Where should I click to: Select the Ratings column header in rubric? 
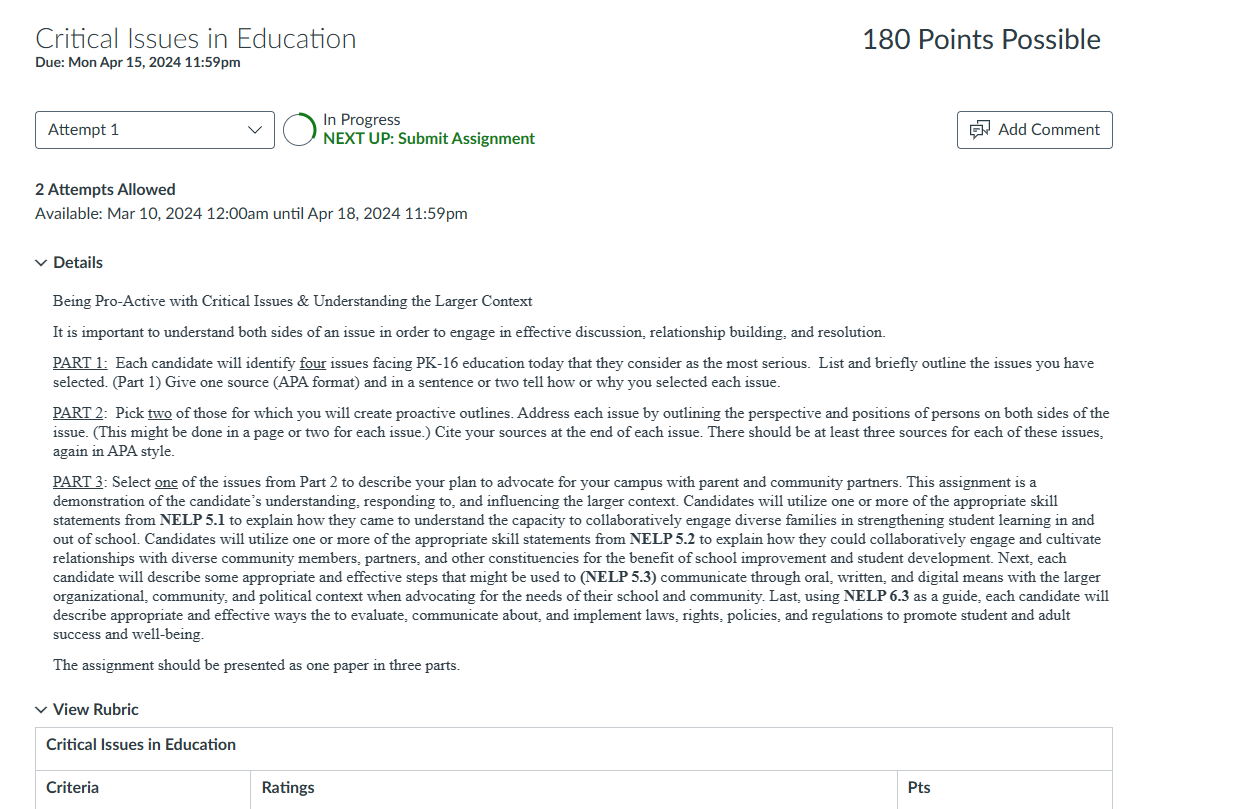click(x=288, y=788)
